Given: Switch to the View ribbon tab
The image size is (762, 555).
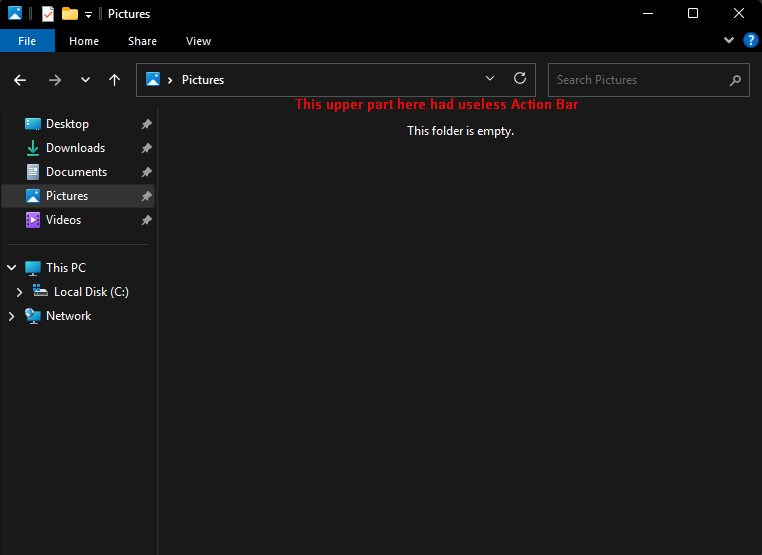Looking at the screenshot, I should tap(198, 41).
